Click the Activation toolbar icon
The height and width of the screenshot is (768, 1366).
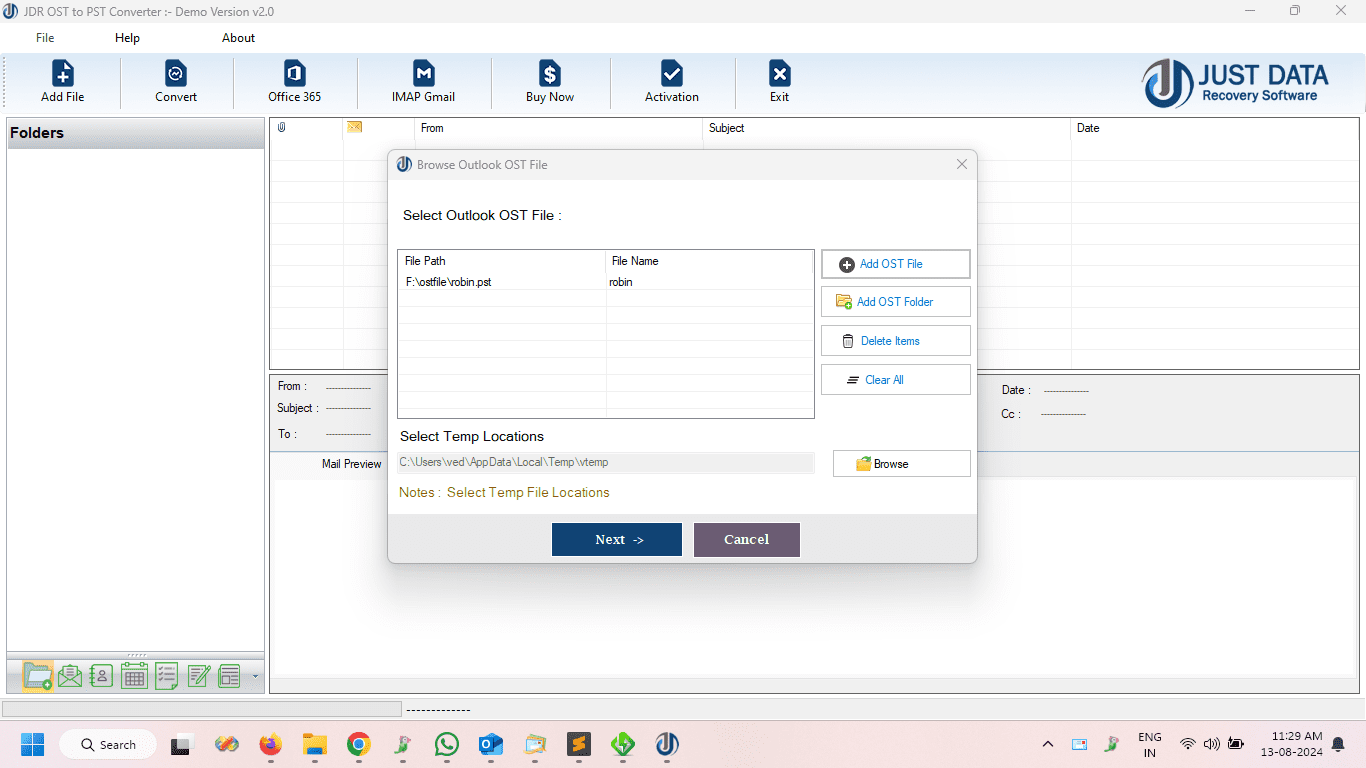671,80
